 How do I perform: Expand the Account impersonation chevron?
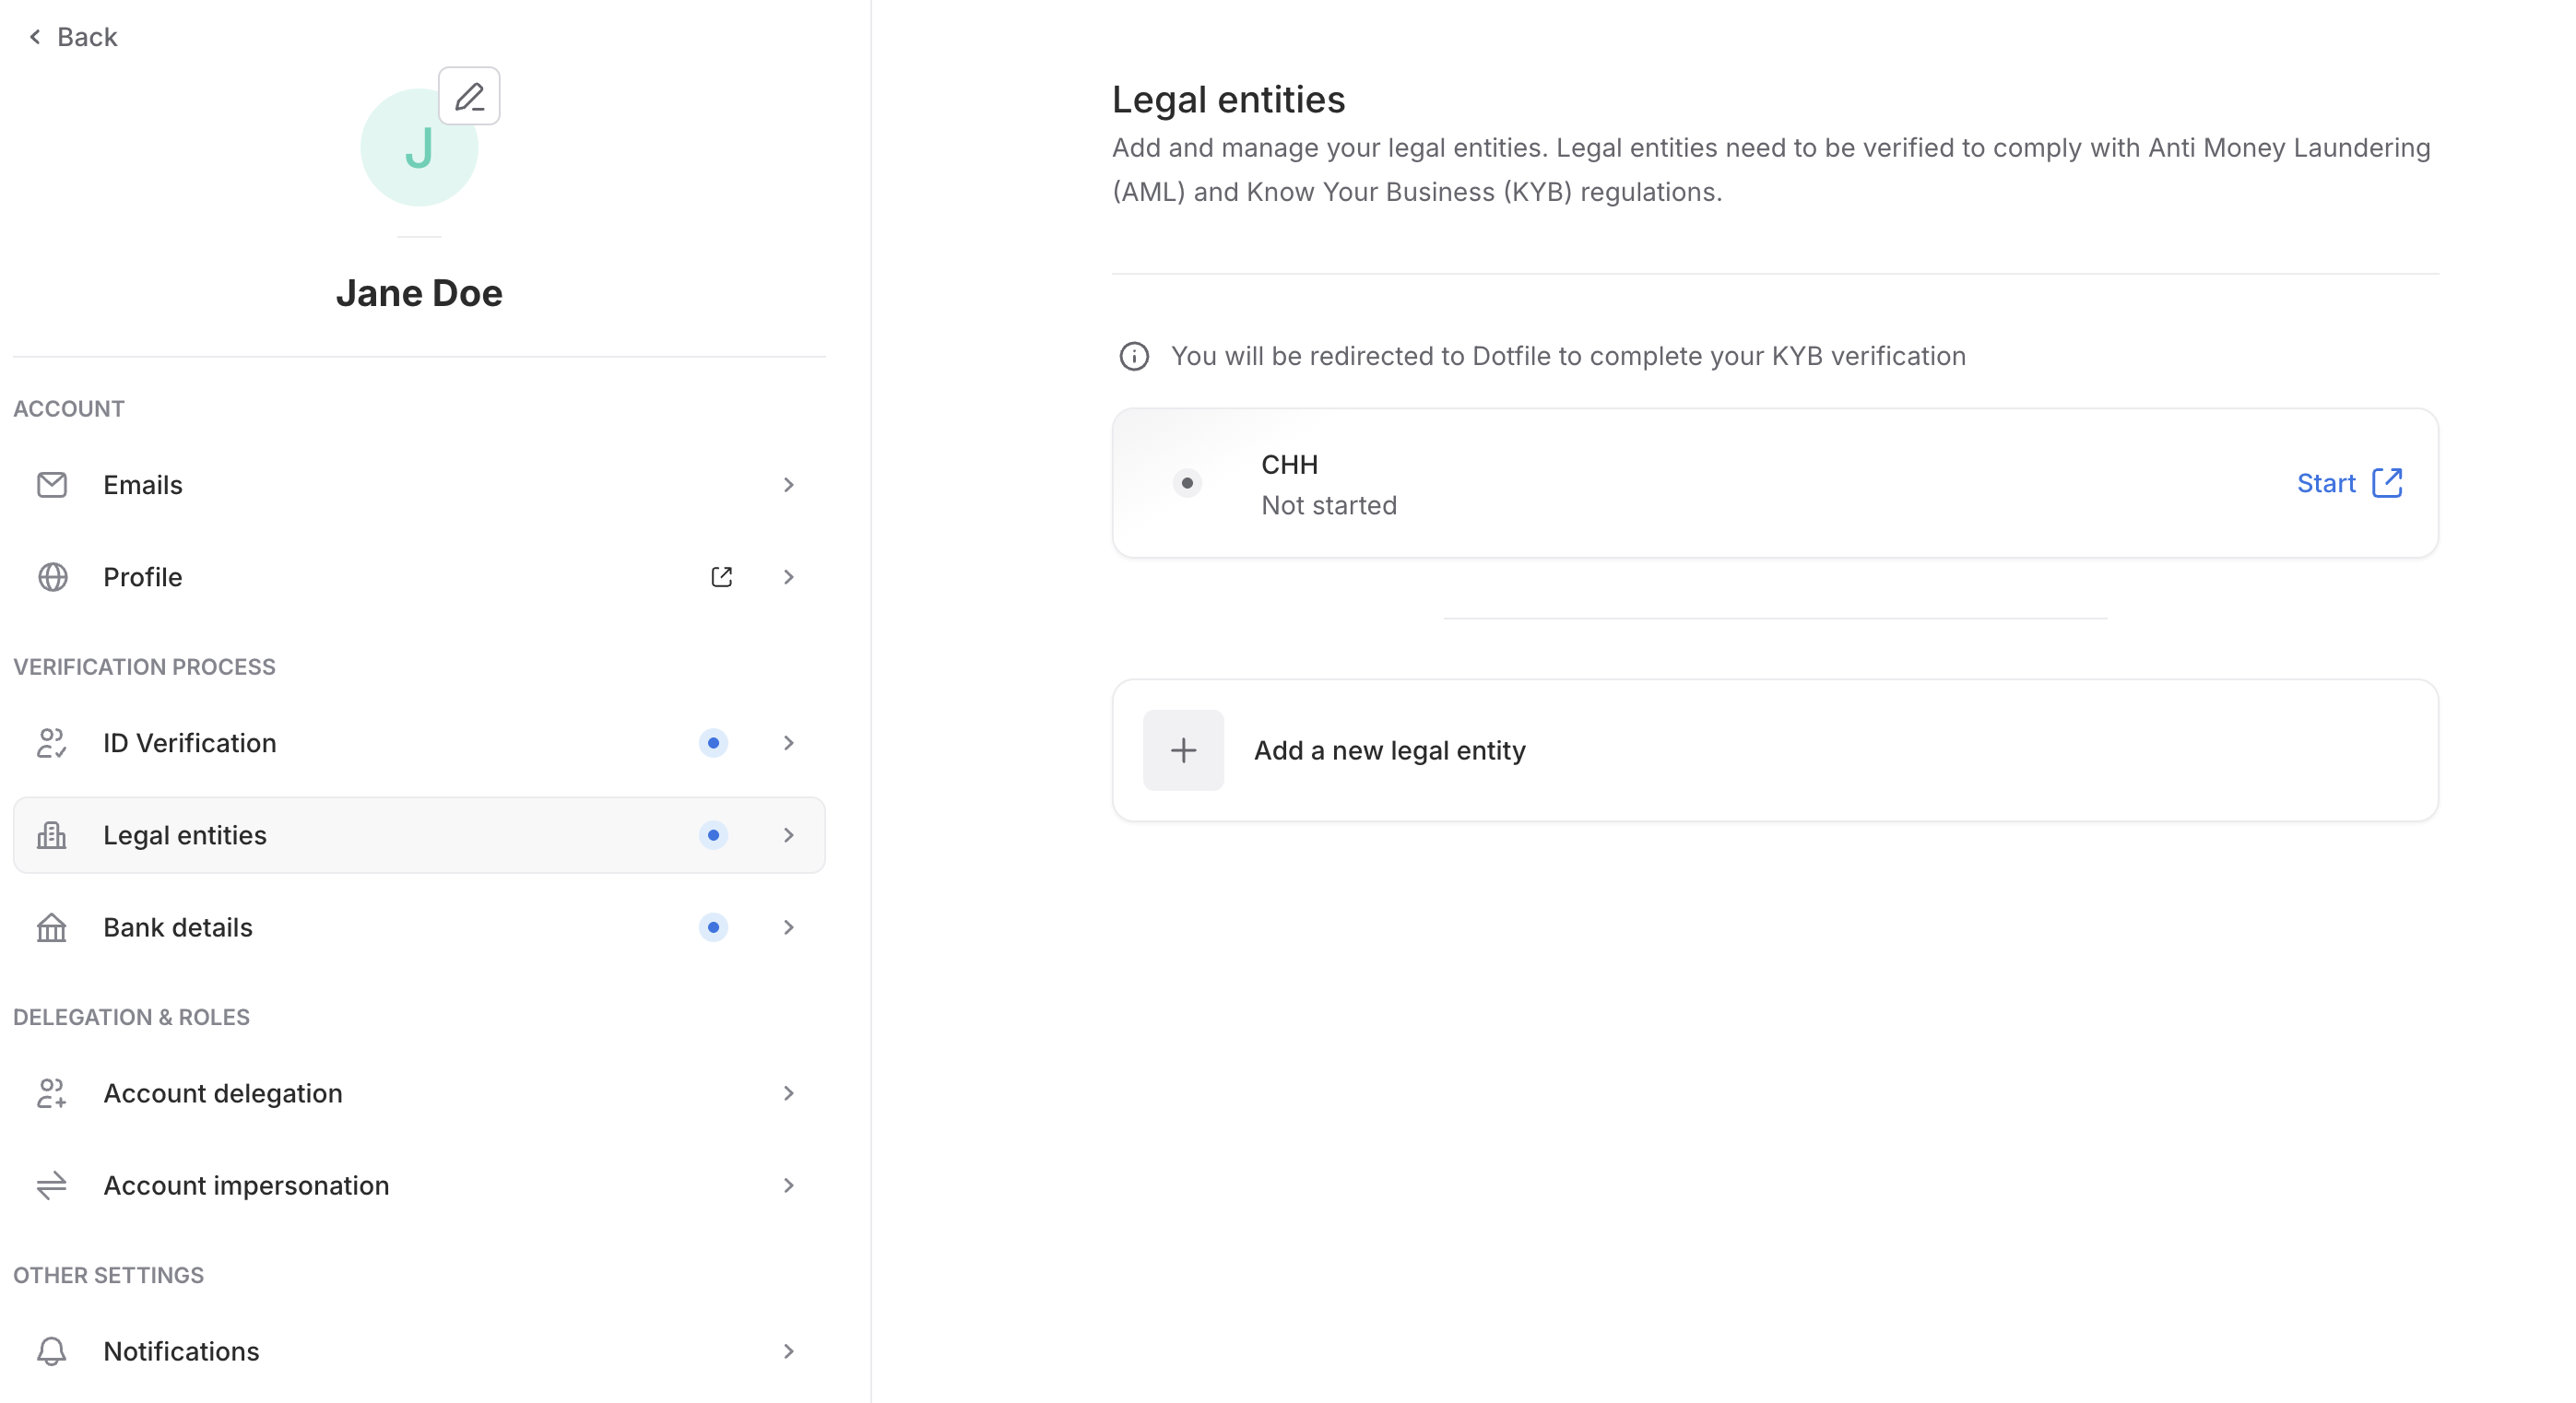pos(788,1185)
